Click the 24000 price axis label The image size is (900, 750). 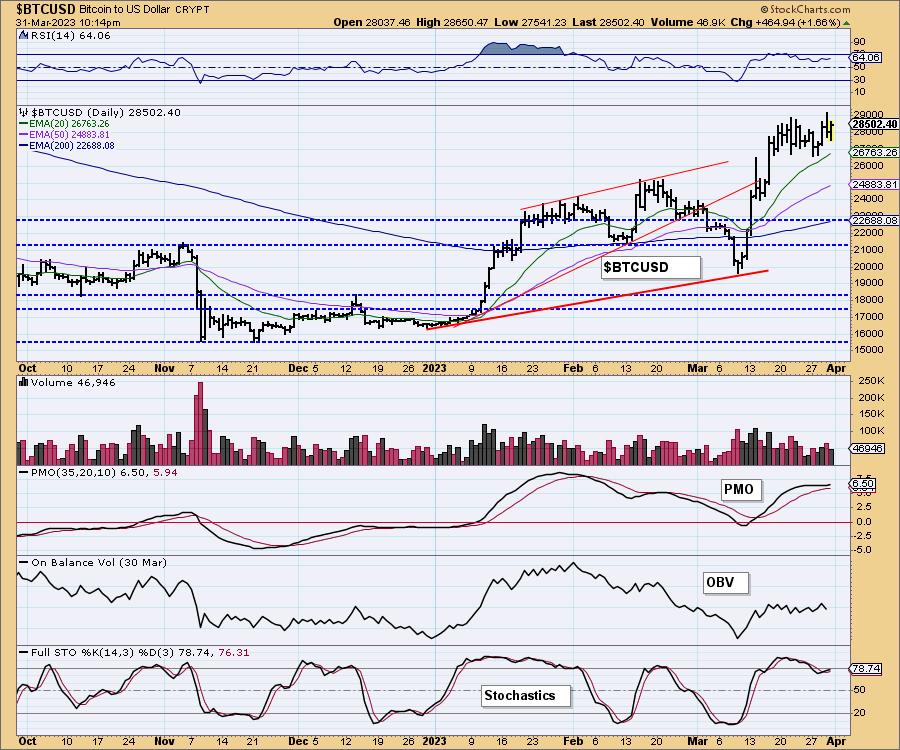868,199
